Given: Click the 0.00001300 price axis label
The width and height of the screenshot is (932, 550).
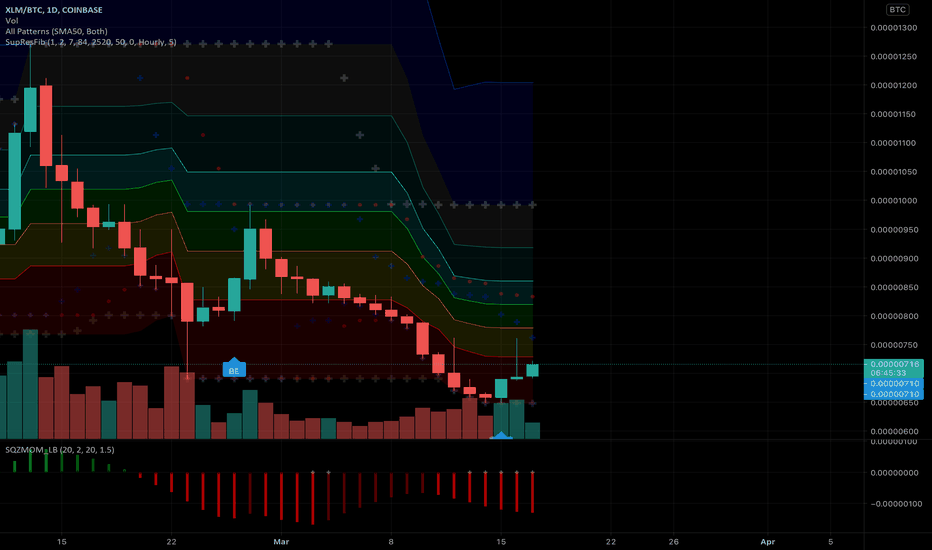Looking at the screenshot, I should coord(893,28).
